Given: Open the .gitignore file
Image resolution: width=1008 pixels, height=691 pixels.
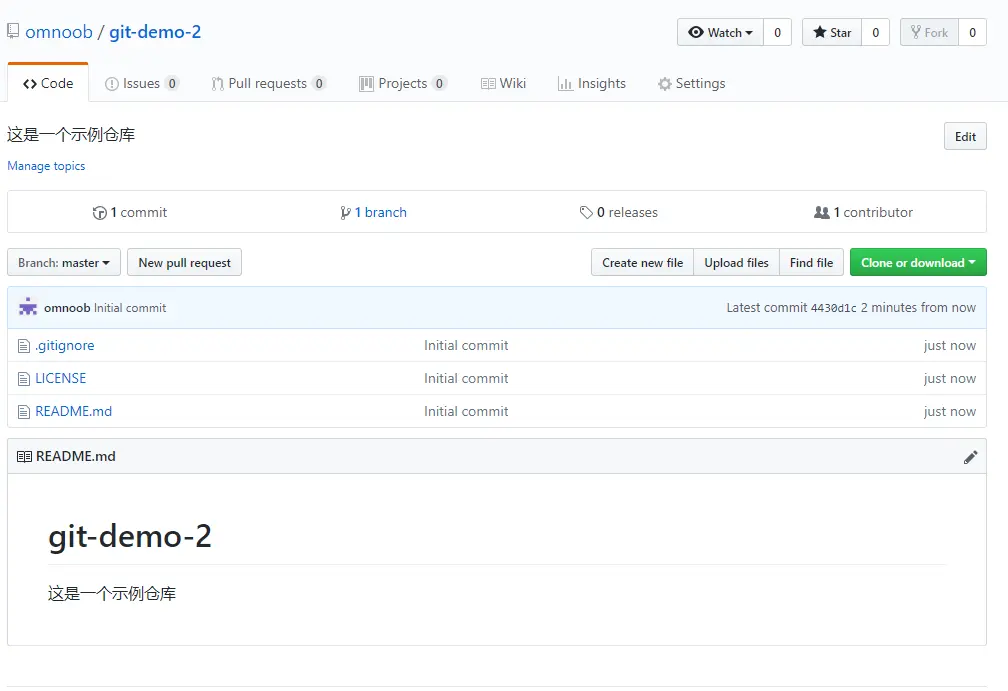Looking at the screenshot, I should coord(65,346).
